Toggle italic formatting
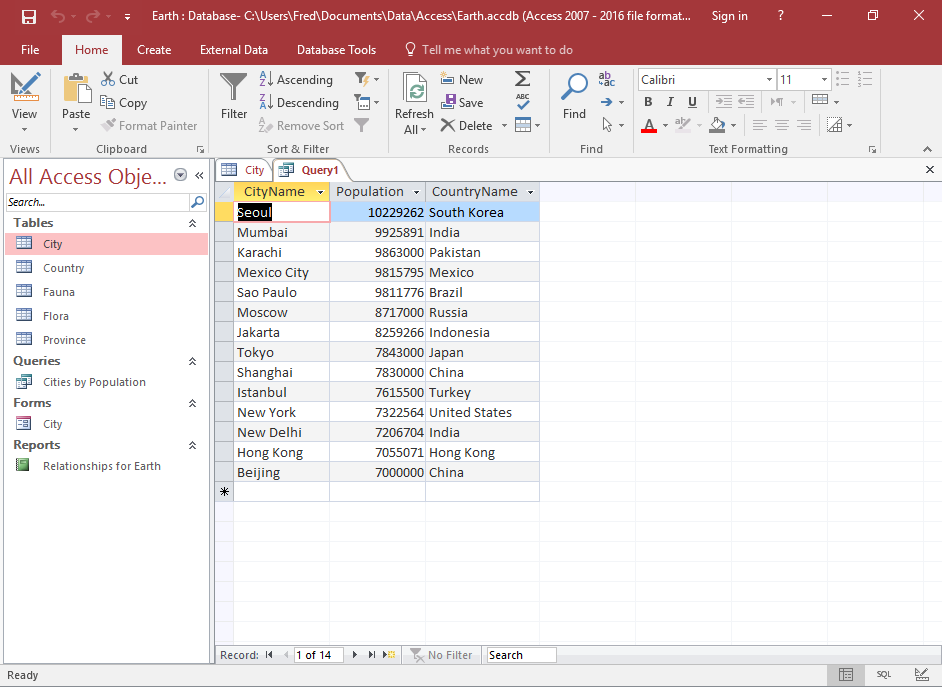Image resolution: width=942 pixels, height=687 pixels. 669,102
